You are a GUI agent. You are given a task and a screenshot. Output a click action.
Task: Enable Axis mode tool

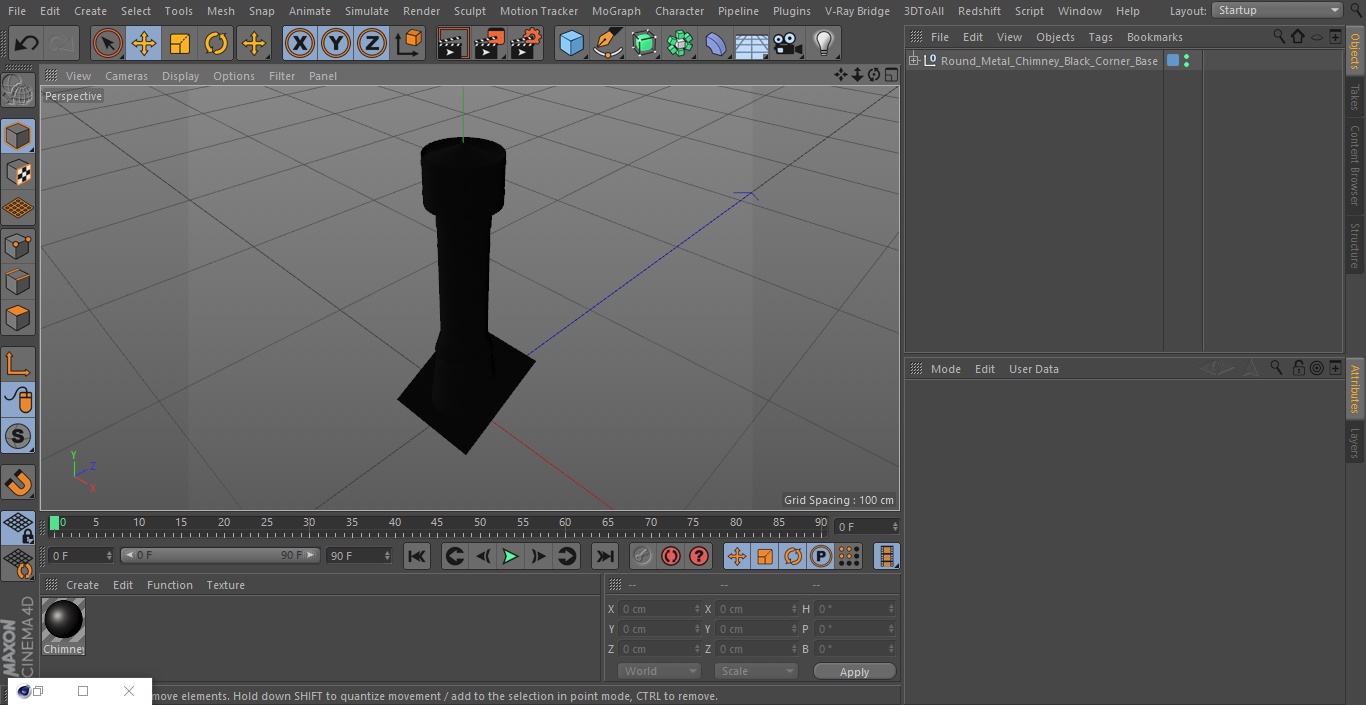(x=18, y=365)
